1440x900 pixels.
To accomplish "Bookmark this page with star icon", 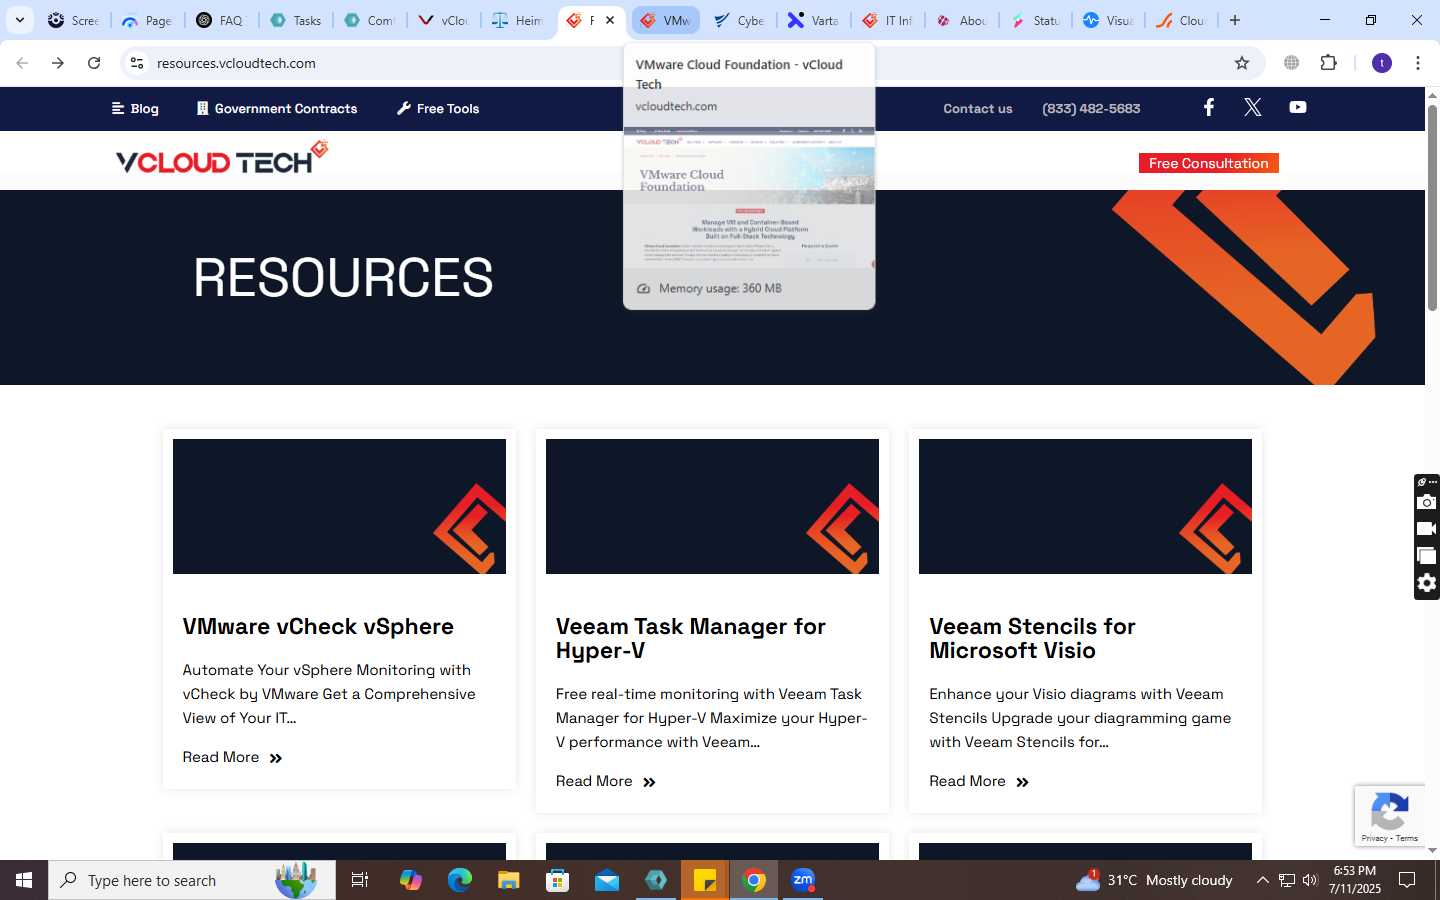I will click(1242, 63).
